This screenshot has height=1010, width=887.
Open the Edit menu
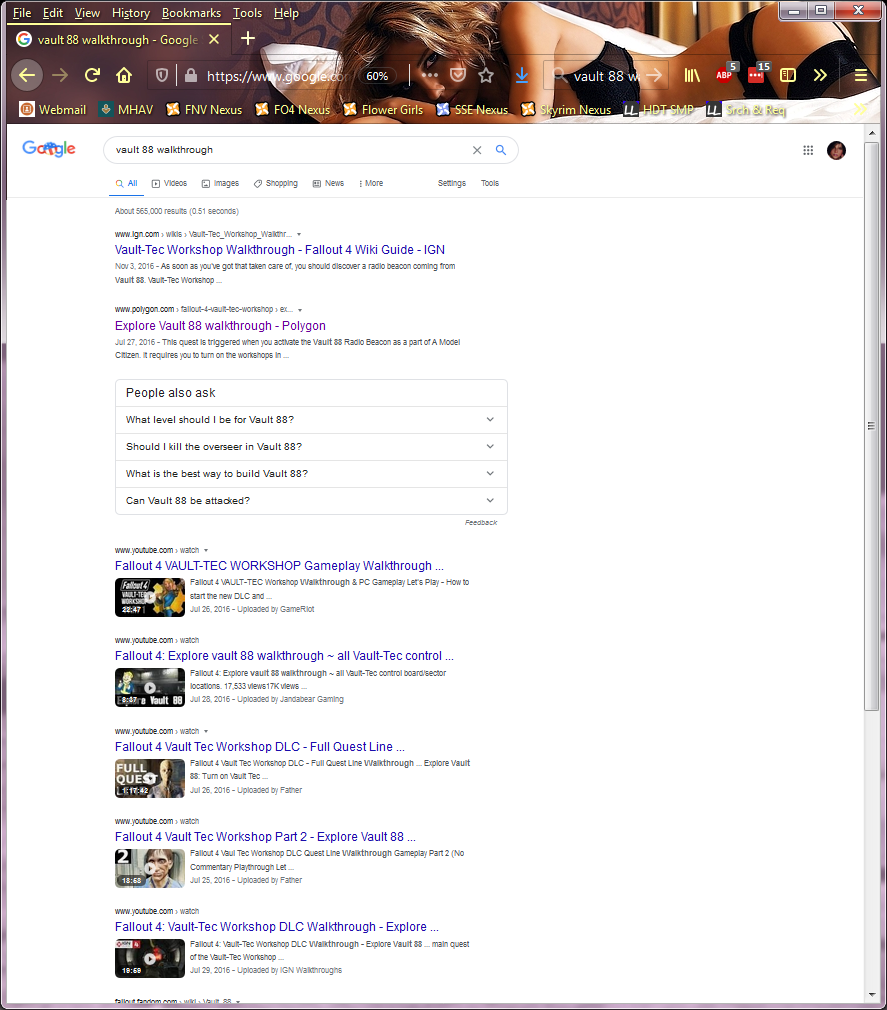pos(53,13)
